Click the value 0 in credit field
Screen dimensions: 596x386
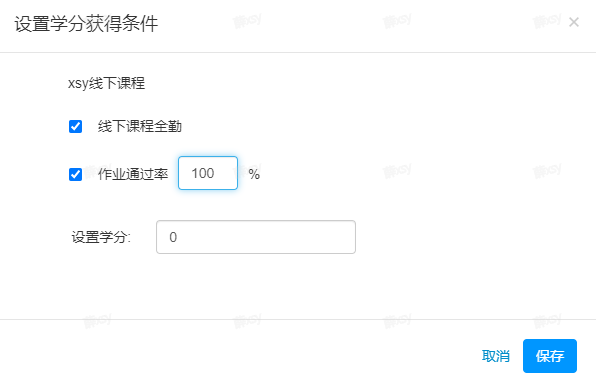point(173,237)
